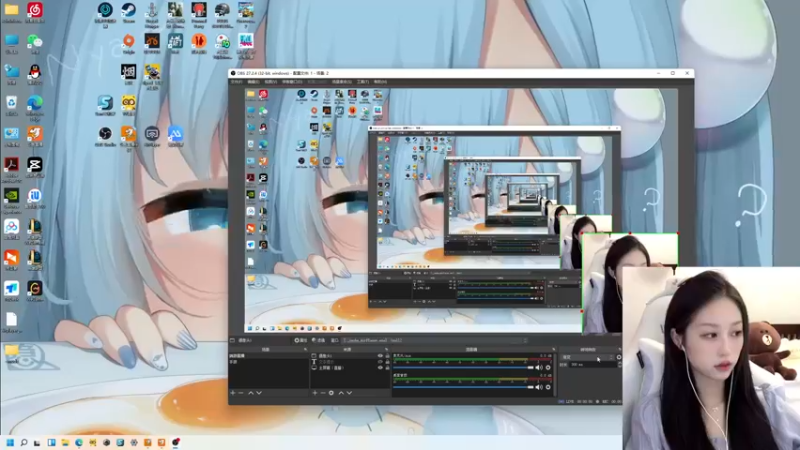The width and height of the screenshot is (800, 450).
Task: Open source properties gear in Sources toolbar
Action: (x=332, y=393)
